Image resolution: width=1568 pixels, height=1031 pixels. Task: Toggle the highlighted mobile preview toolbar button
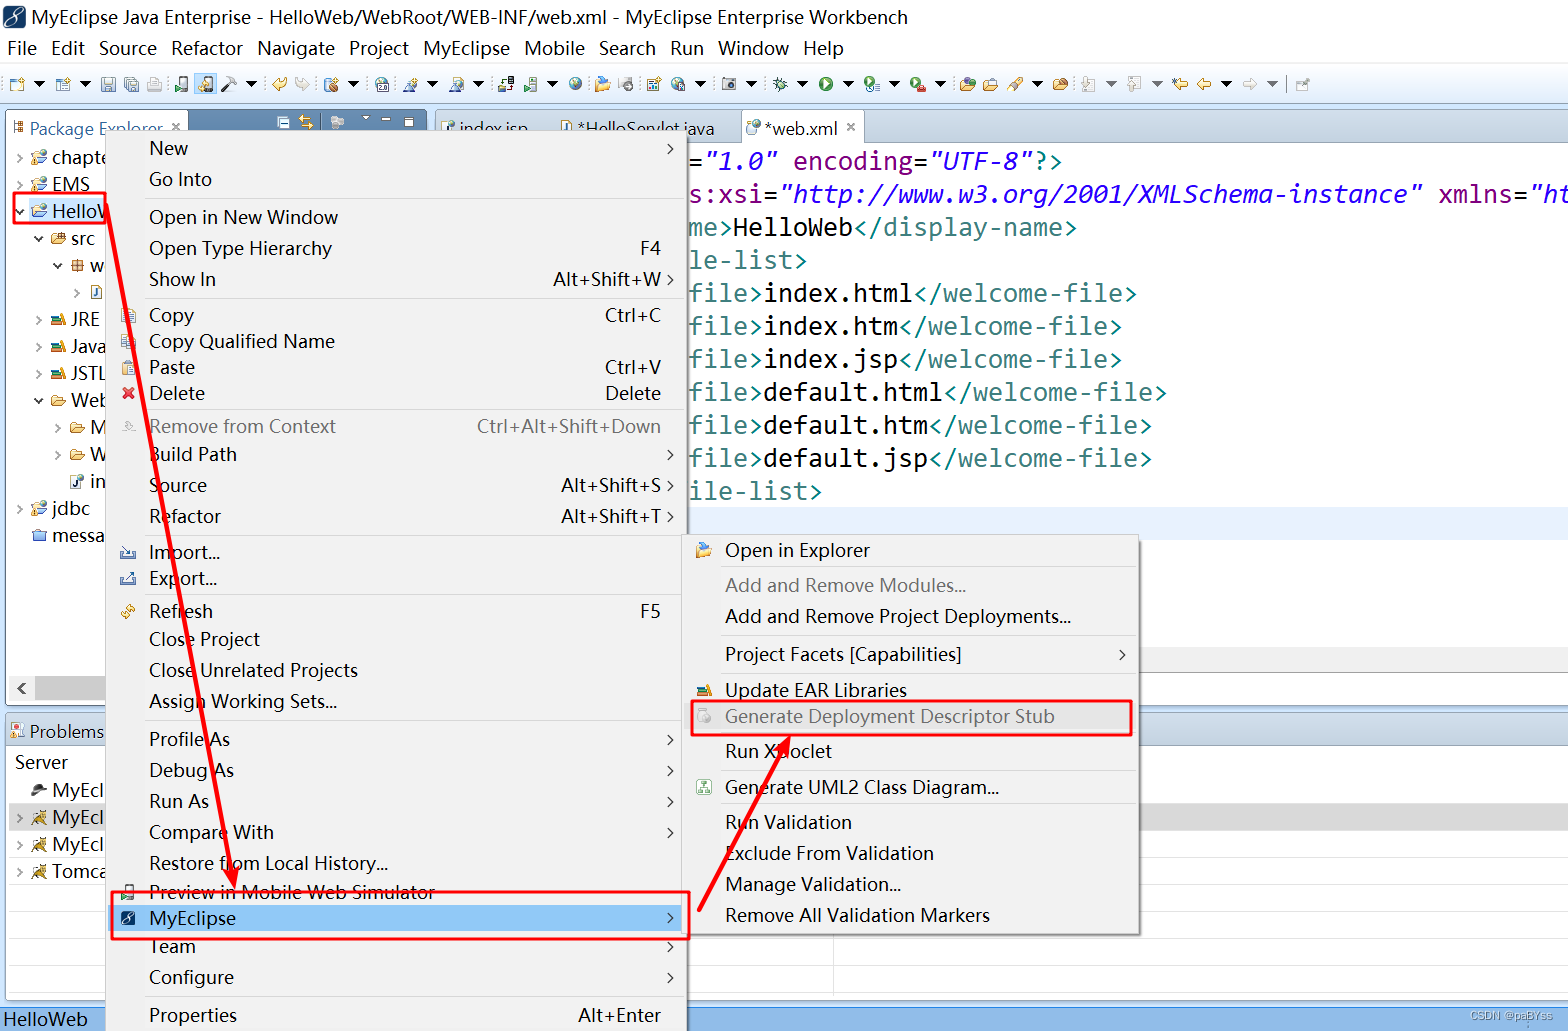(x=205, y=84)
